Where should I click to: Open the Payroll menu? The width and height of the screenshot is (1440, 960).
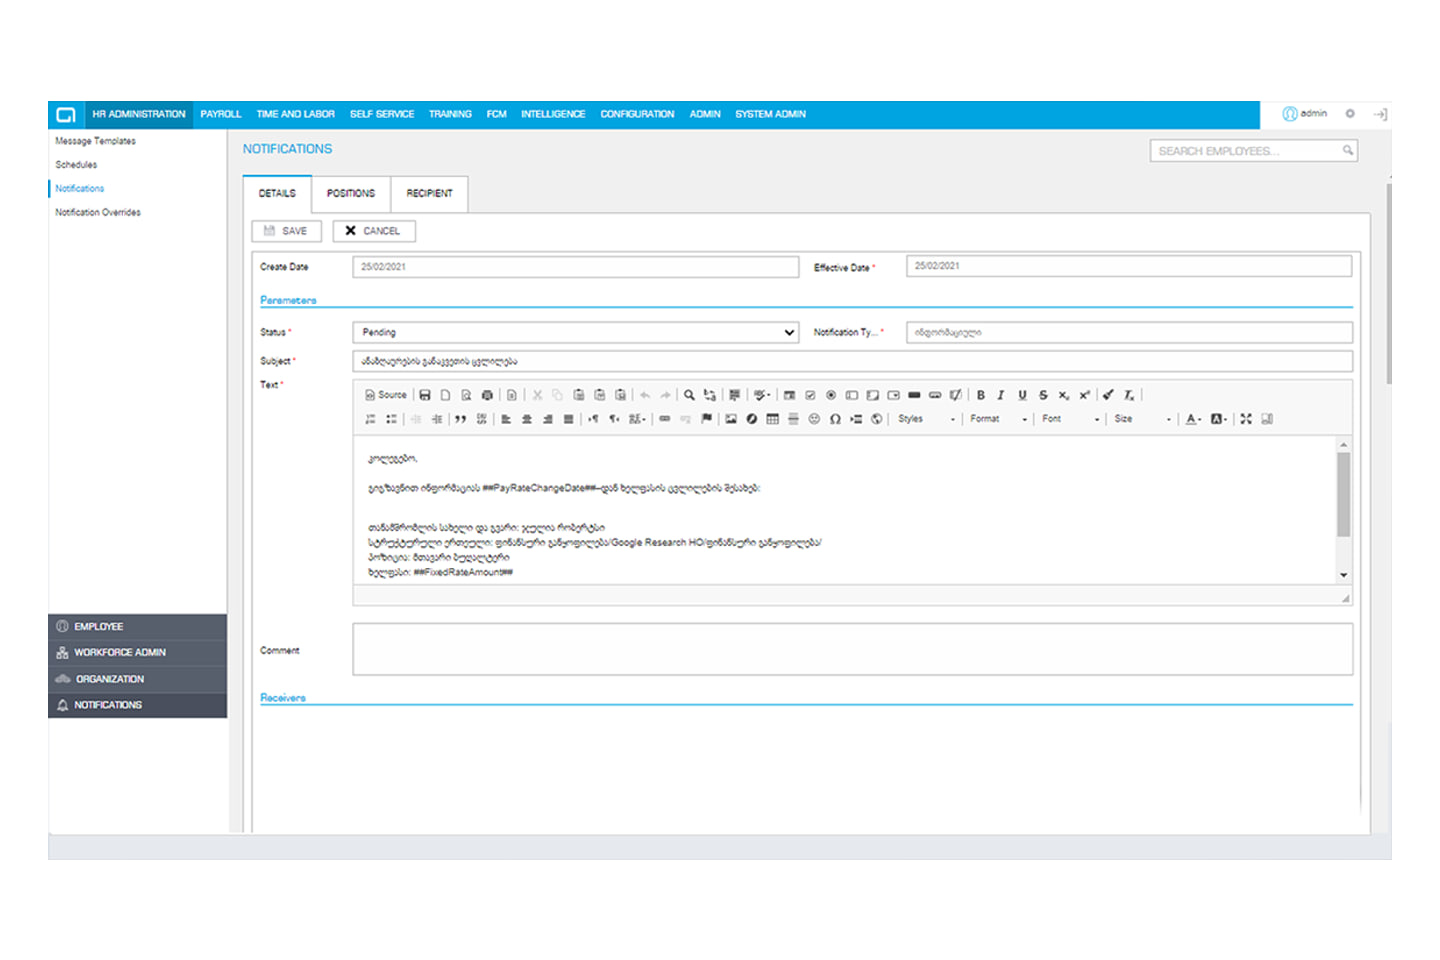pos(221,114)
